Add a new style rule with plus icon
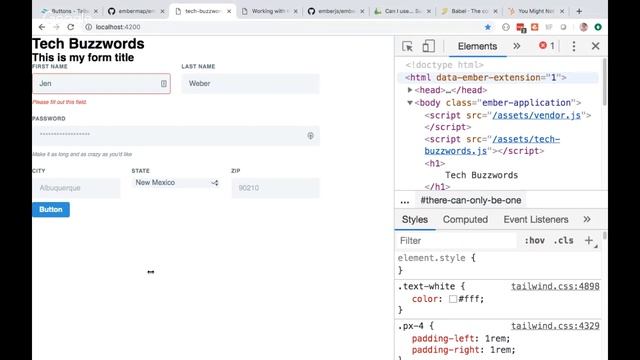This screenshot has width=640, height=360. pos(589,240)
